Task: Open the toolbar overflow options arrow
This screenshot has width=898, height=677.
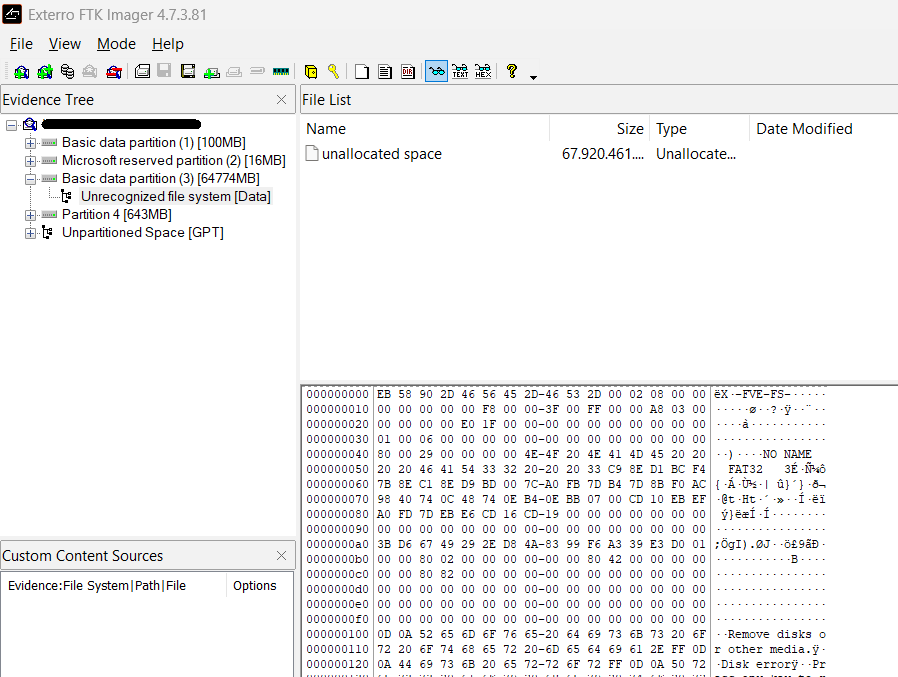Action: 533,76
